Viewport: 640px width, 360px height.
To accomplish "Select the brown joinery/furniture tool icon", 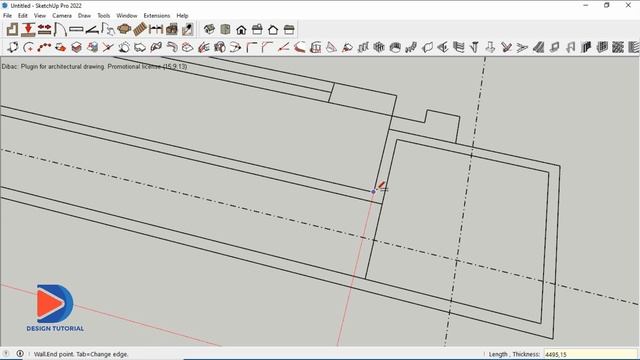I will point(124,29).
